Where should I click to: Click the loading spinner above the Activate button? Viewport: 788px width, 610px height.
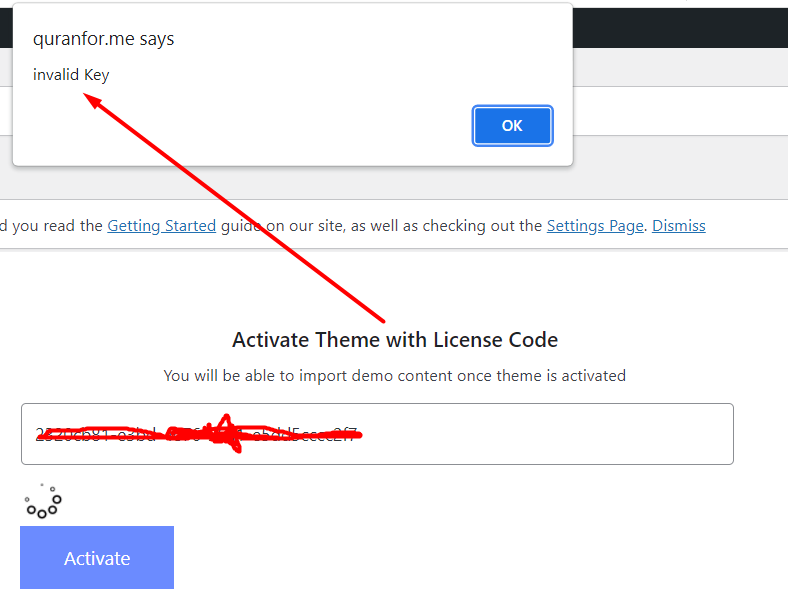[x=43, y=501]
